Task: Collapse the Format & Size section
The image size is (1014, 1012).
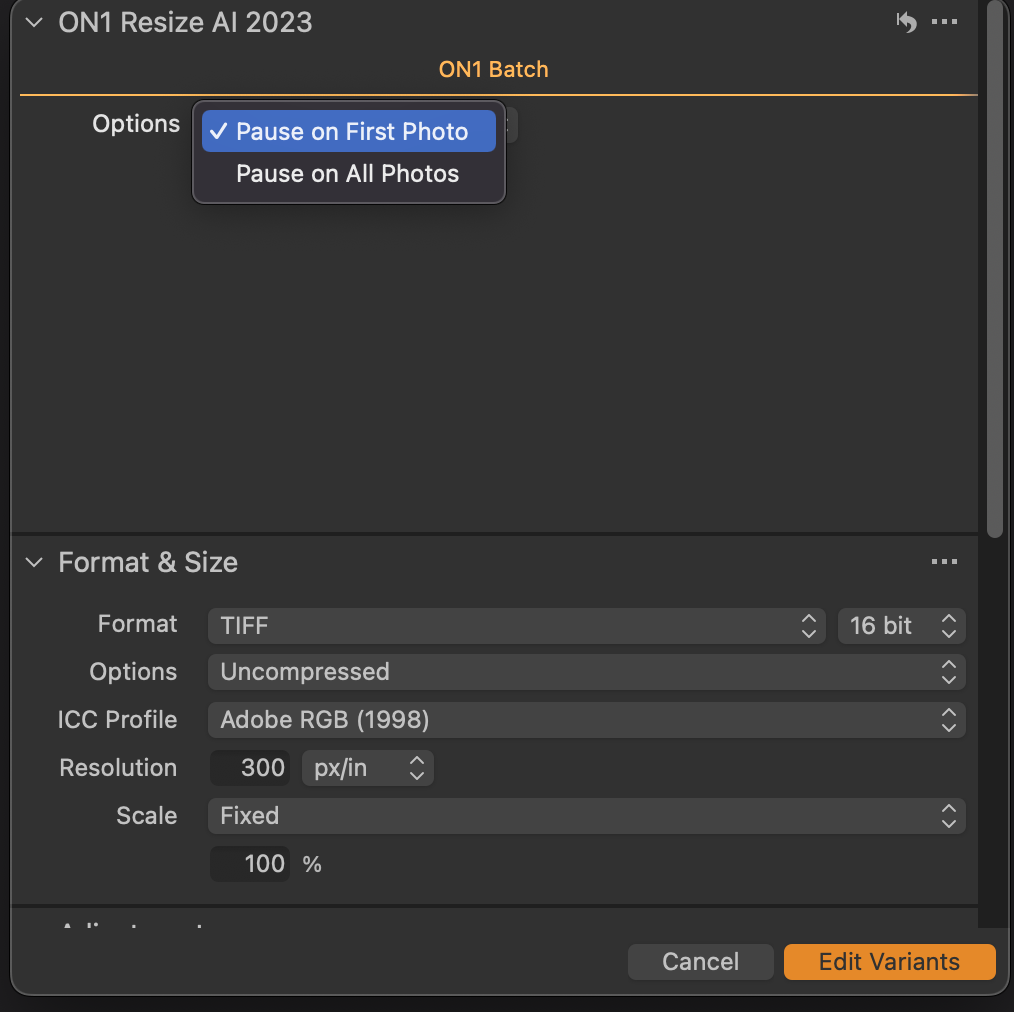Action: [35, 563]
